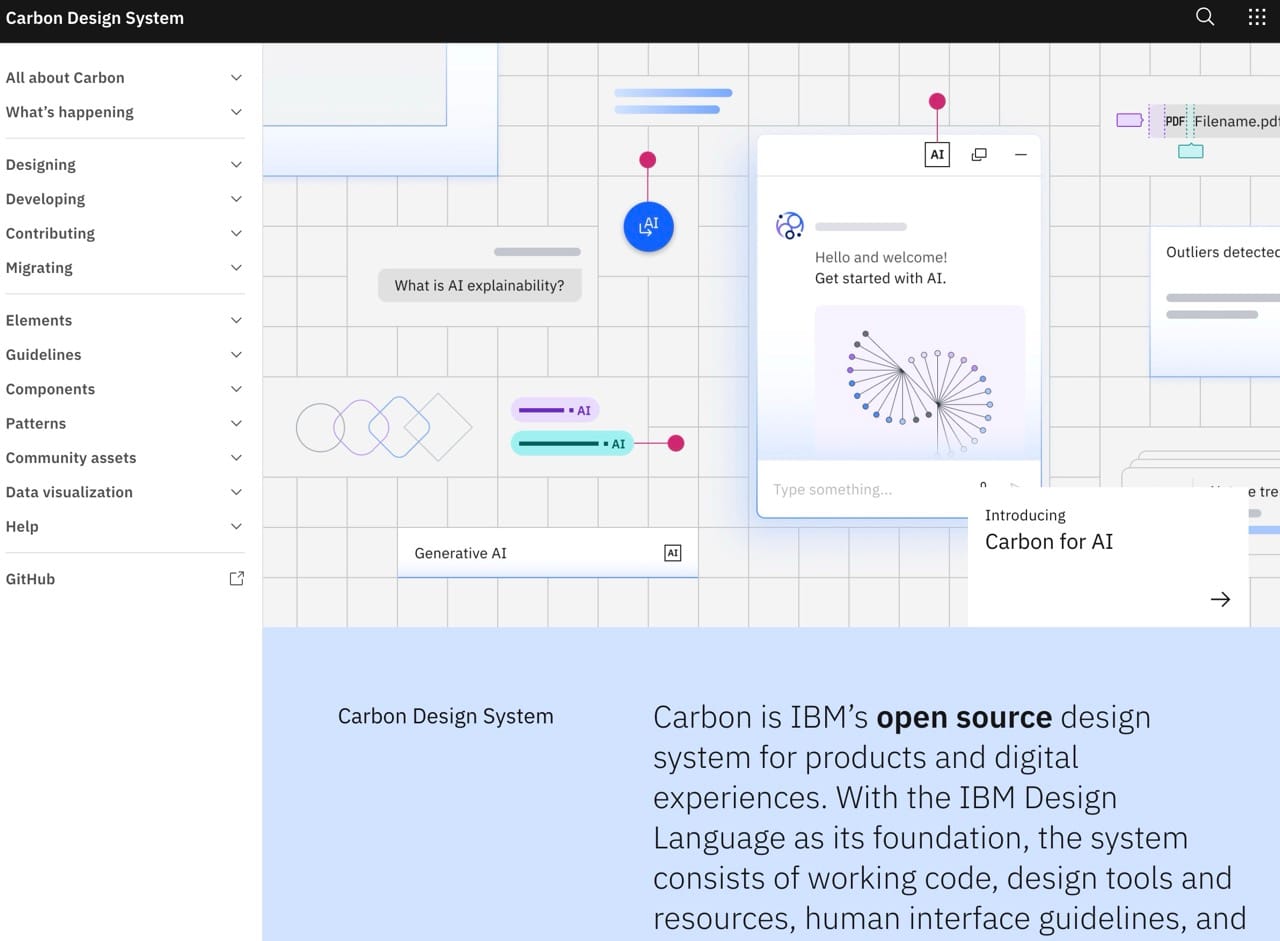Screen dimensions: 1280x941
Task: Click the chat assistant avatar icon
Action: coord(790,226)
